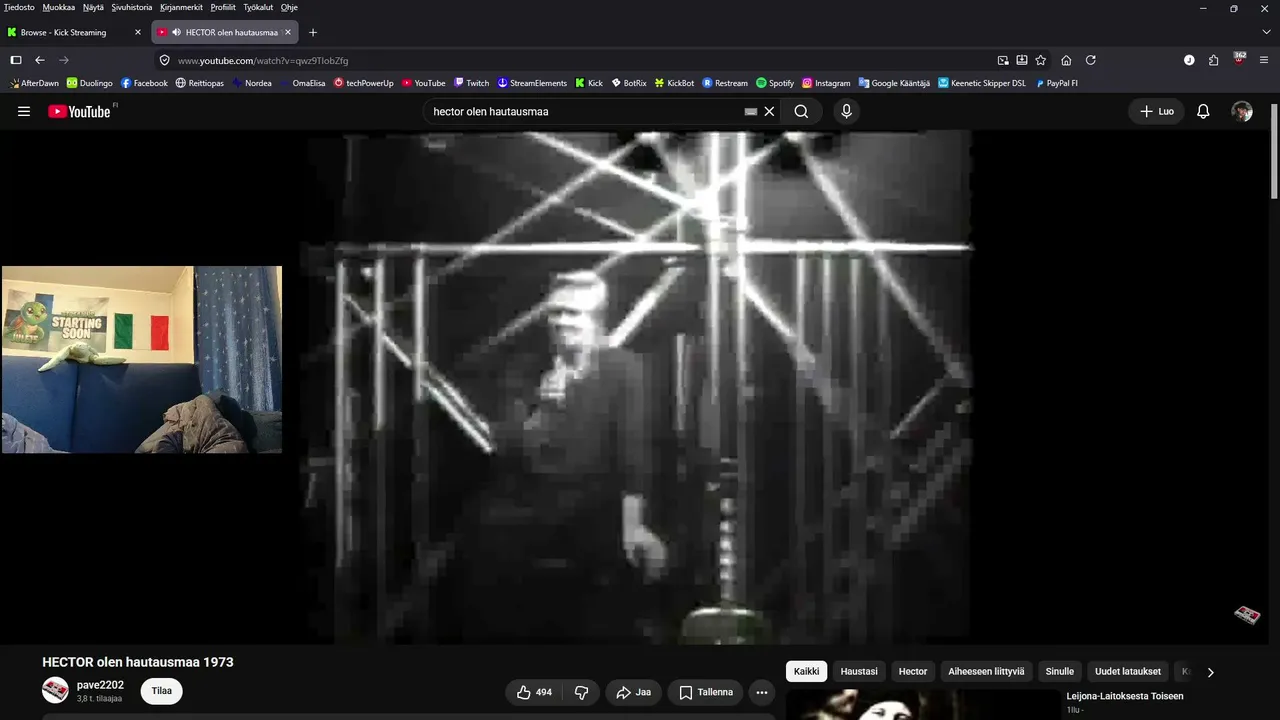Viewport: 1280px width, 720px height.
Task: Open the StreamElements bookmark
Action: point(532,83)
